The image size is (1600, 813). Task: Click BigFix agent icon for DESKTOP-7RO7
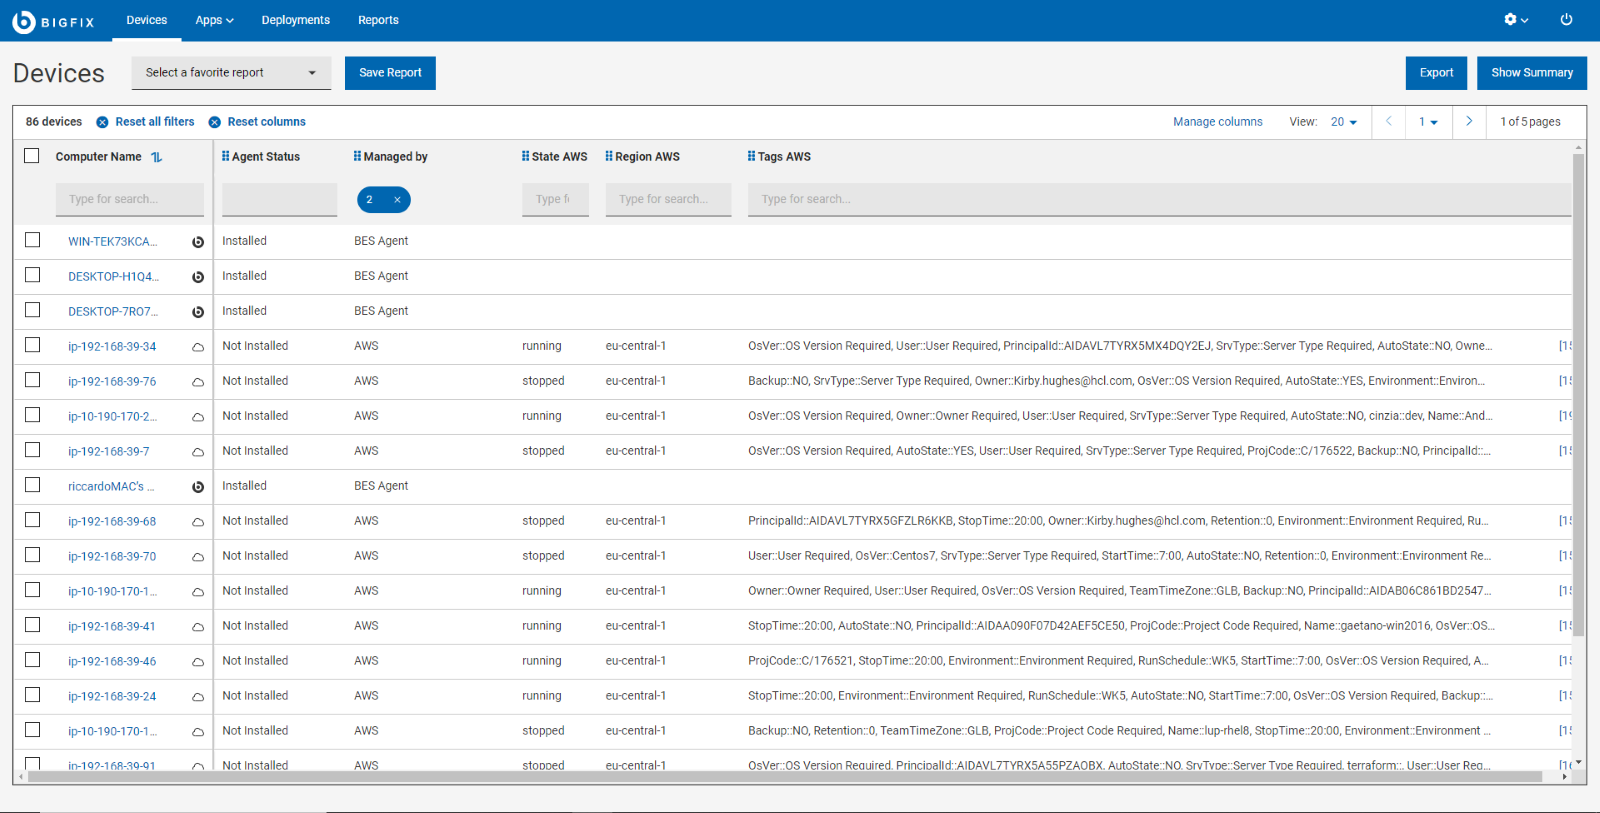(198, 312)
